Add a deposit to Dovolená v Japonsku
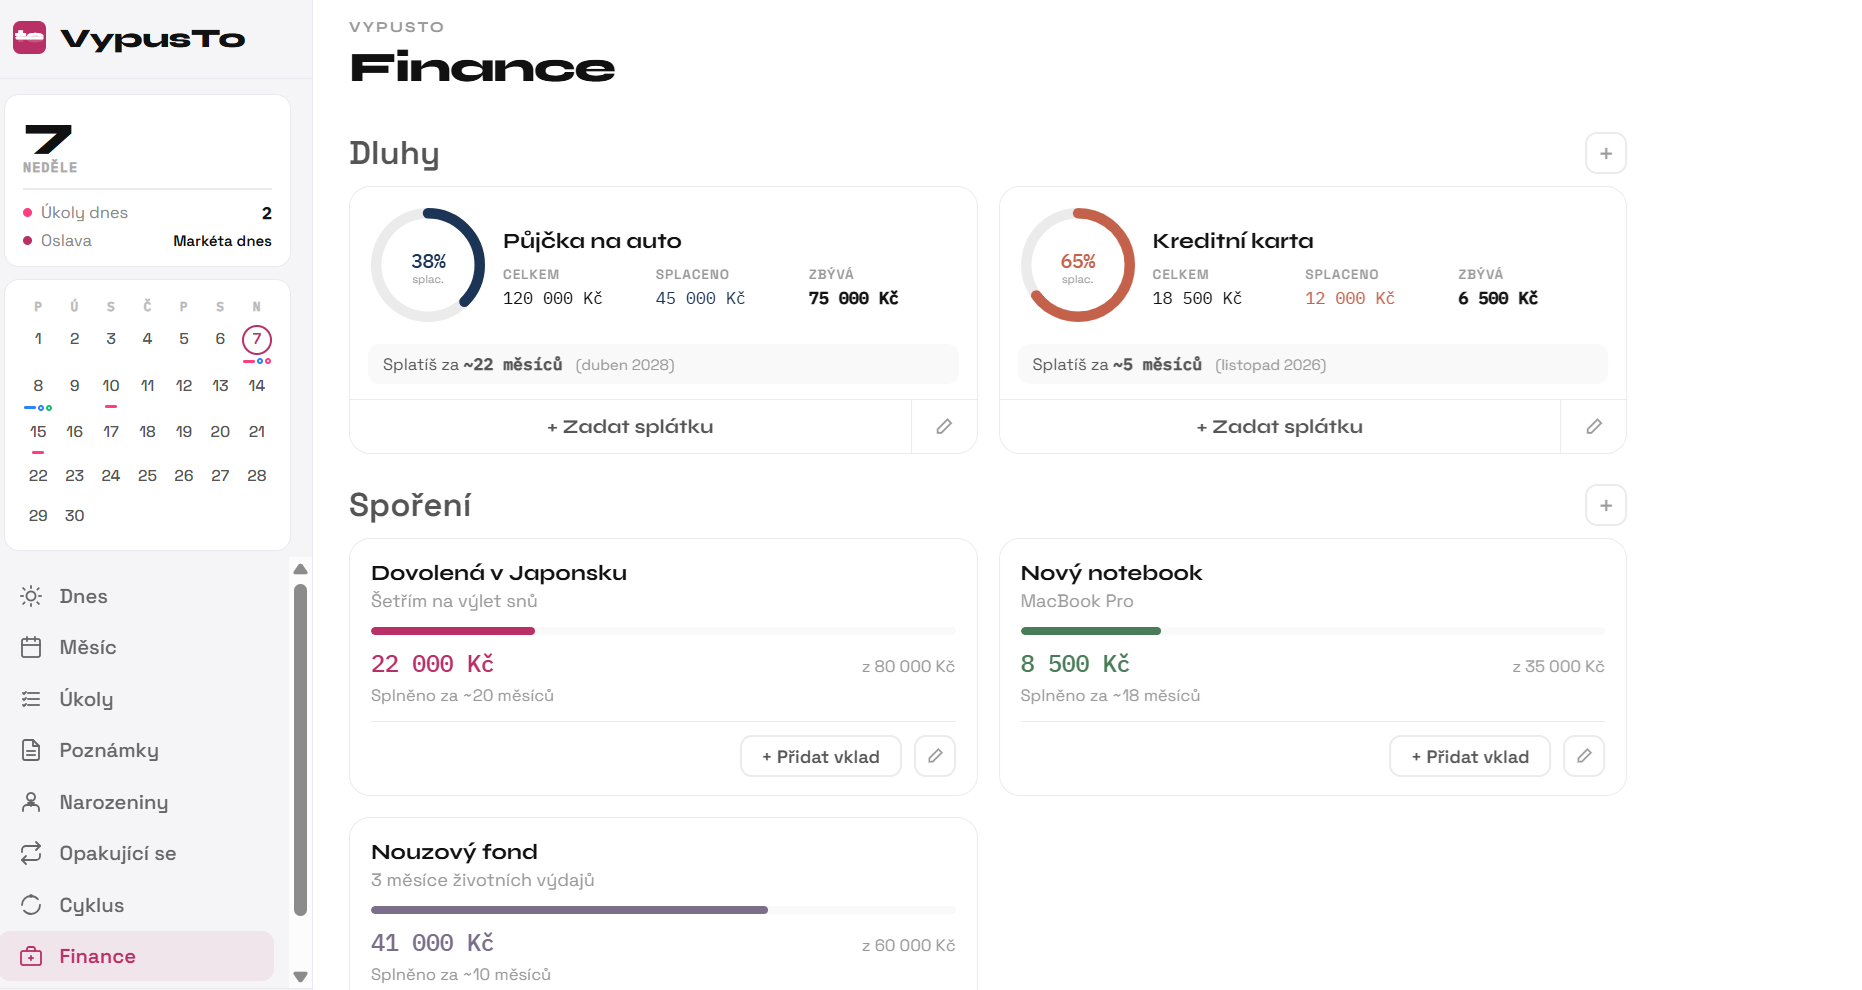Screen dimensions: 1862x990 pyautogui.click(x=821, y=757)
